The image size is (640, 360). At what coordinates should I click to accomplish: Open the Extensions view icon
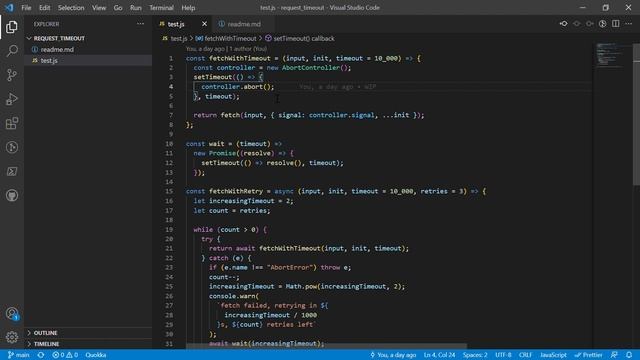pyautogui.click(x=12, y=123)
